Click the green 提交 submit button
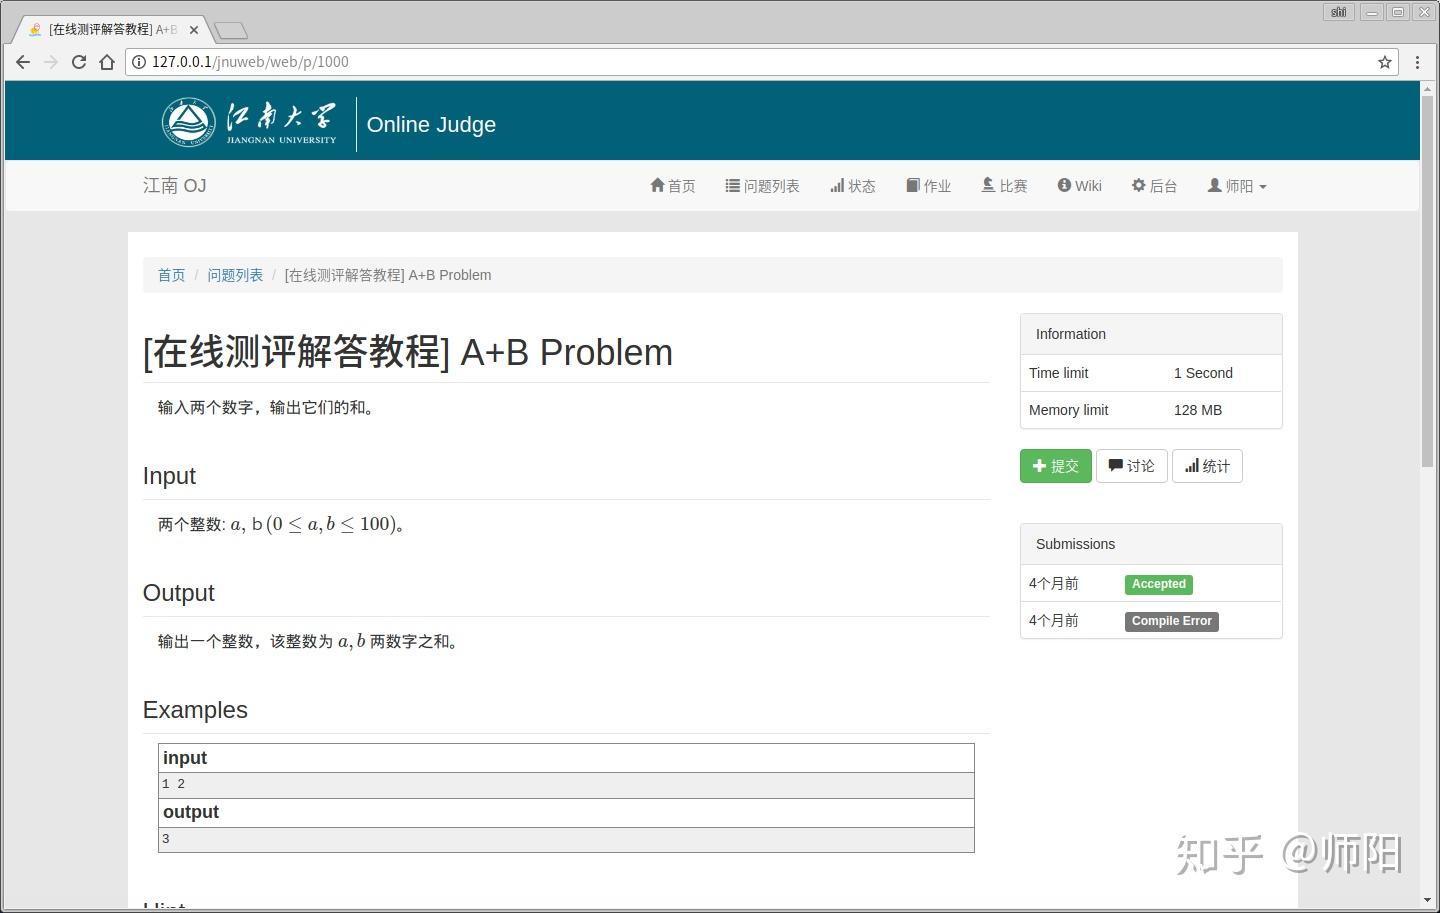Viewport: 1440px width, 913px height. (1056, 466)
